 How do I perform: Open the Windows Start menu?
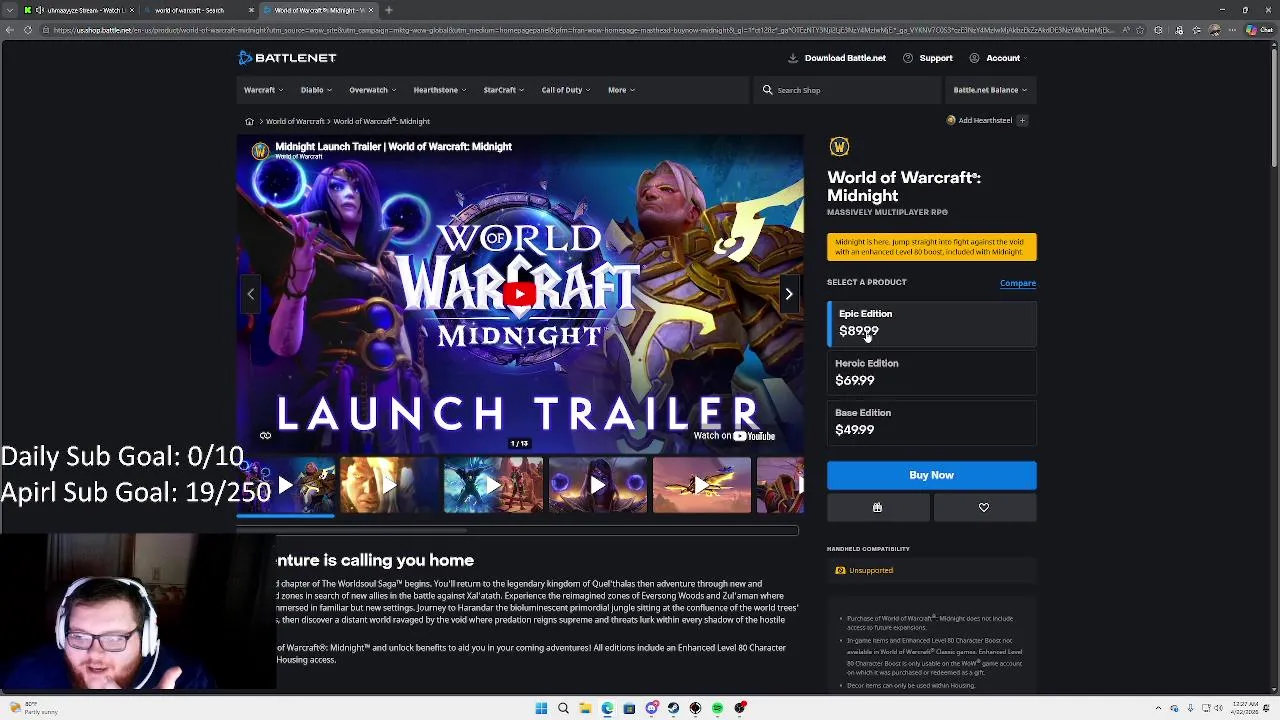pos(541,708)
